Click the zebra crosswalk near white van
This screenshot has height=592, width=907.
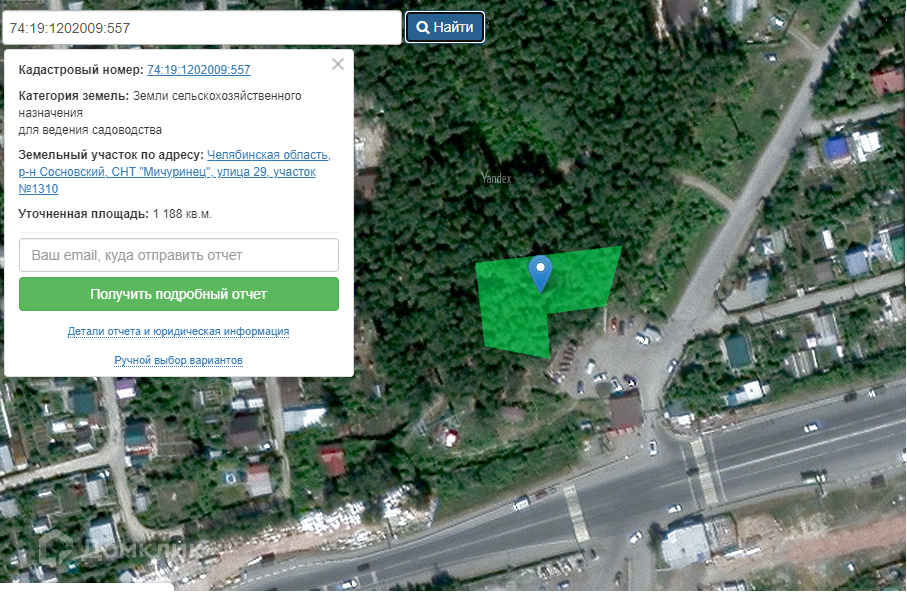pyautogui.click(x=576, y=513)
